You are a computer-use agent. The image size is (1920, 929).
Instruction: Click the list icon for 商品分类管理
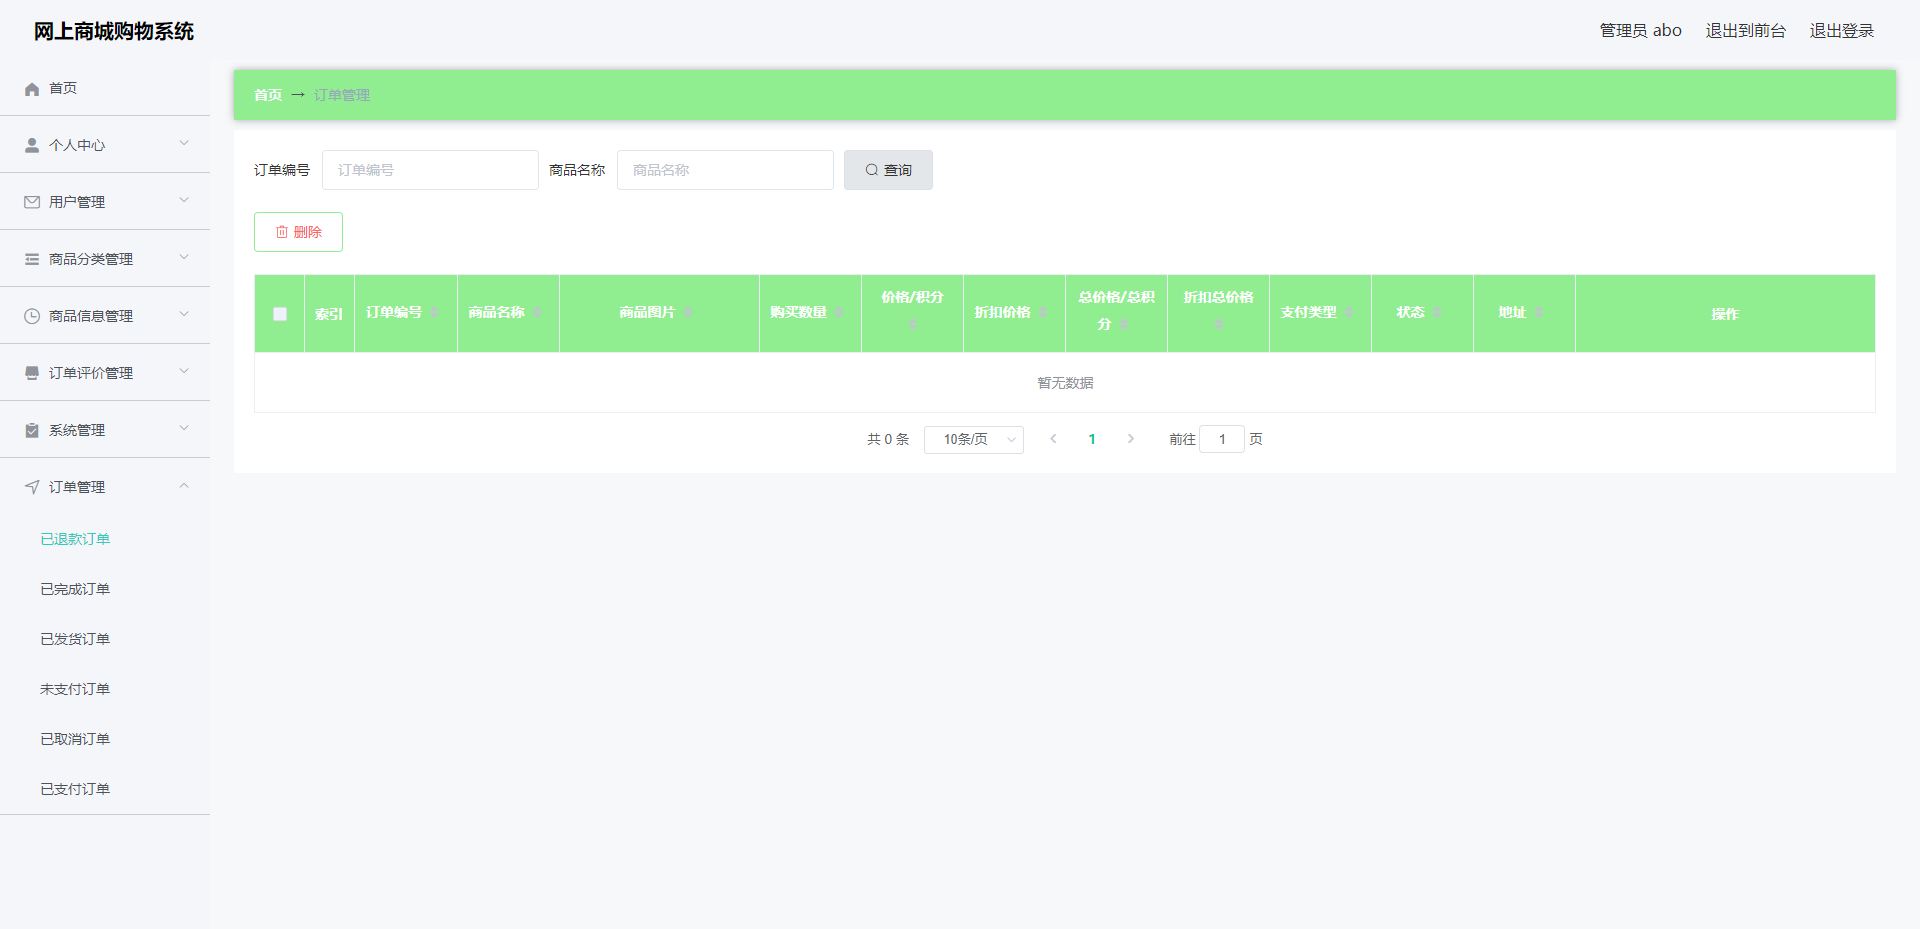(x=32, y=259)
